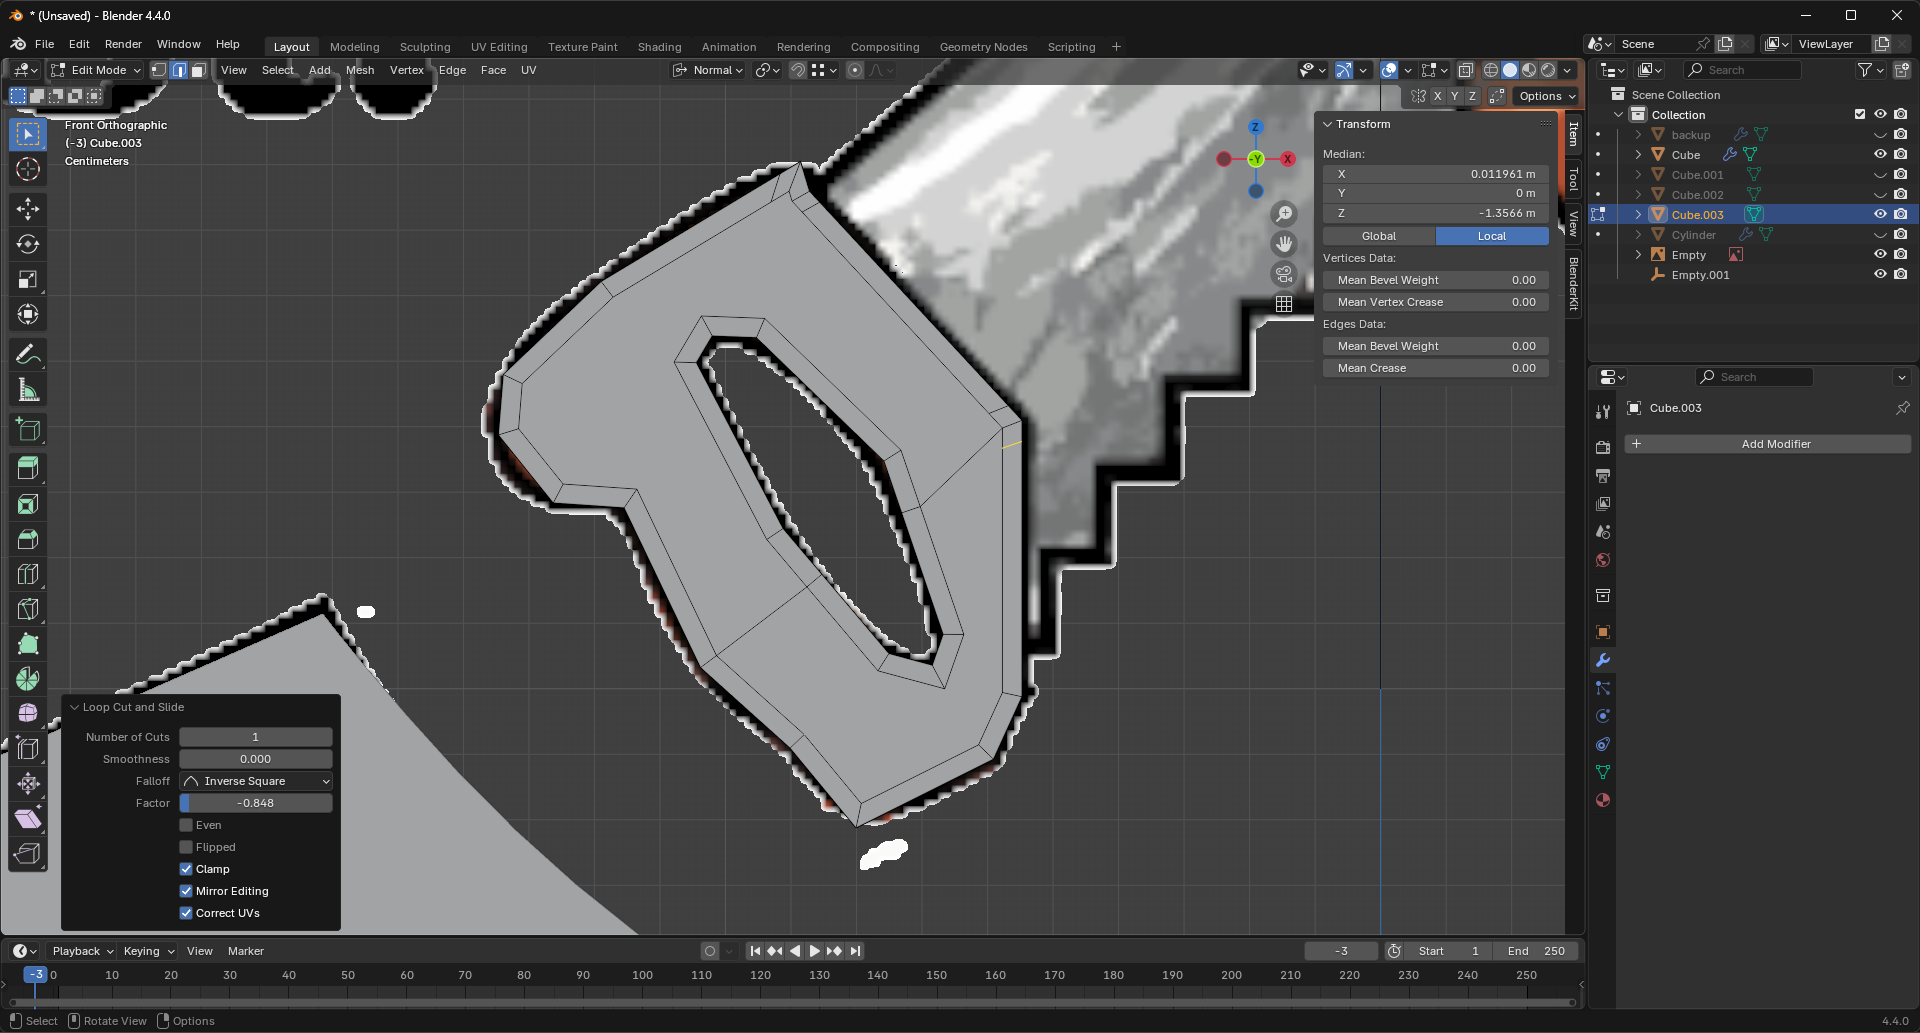Screen dimensions: 1920x1033
Task: Open the Falloff Inverse Square dropdown
Action: 256,781
